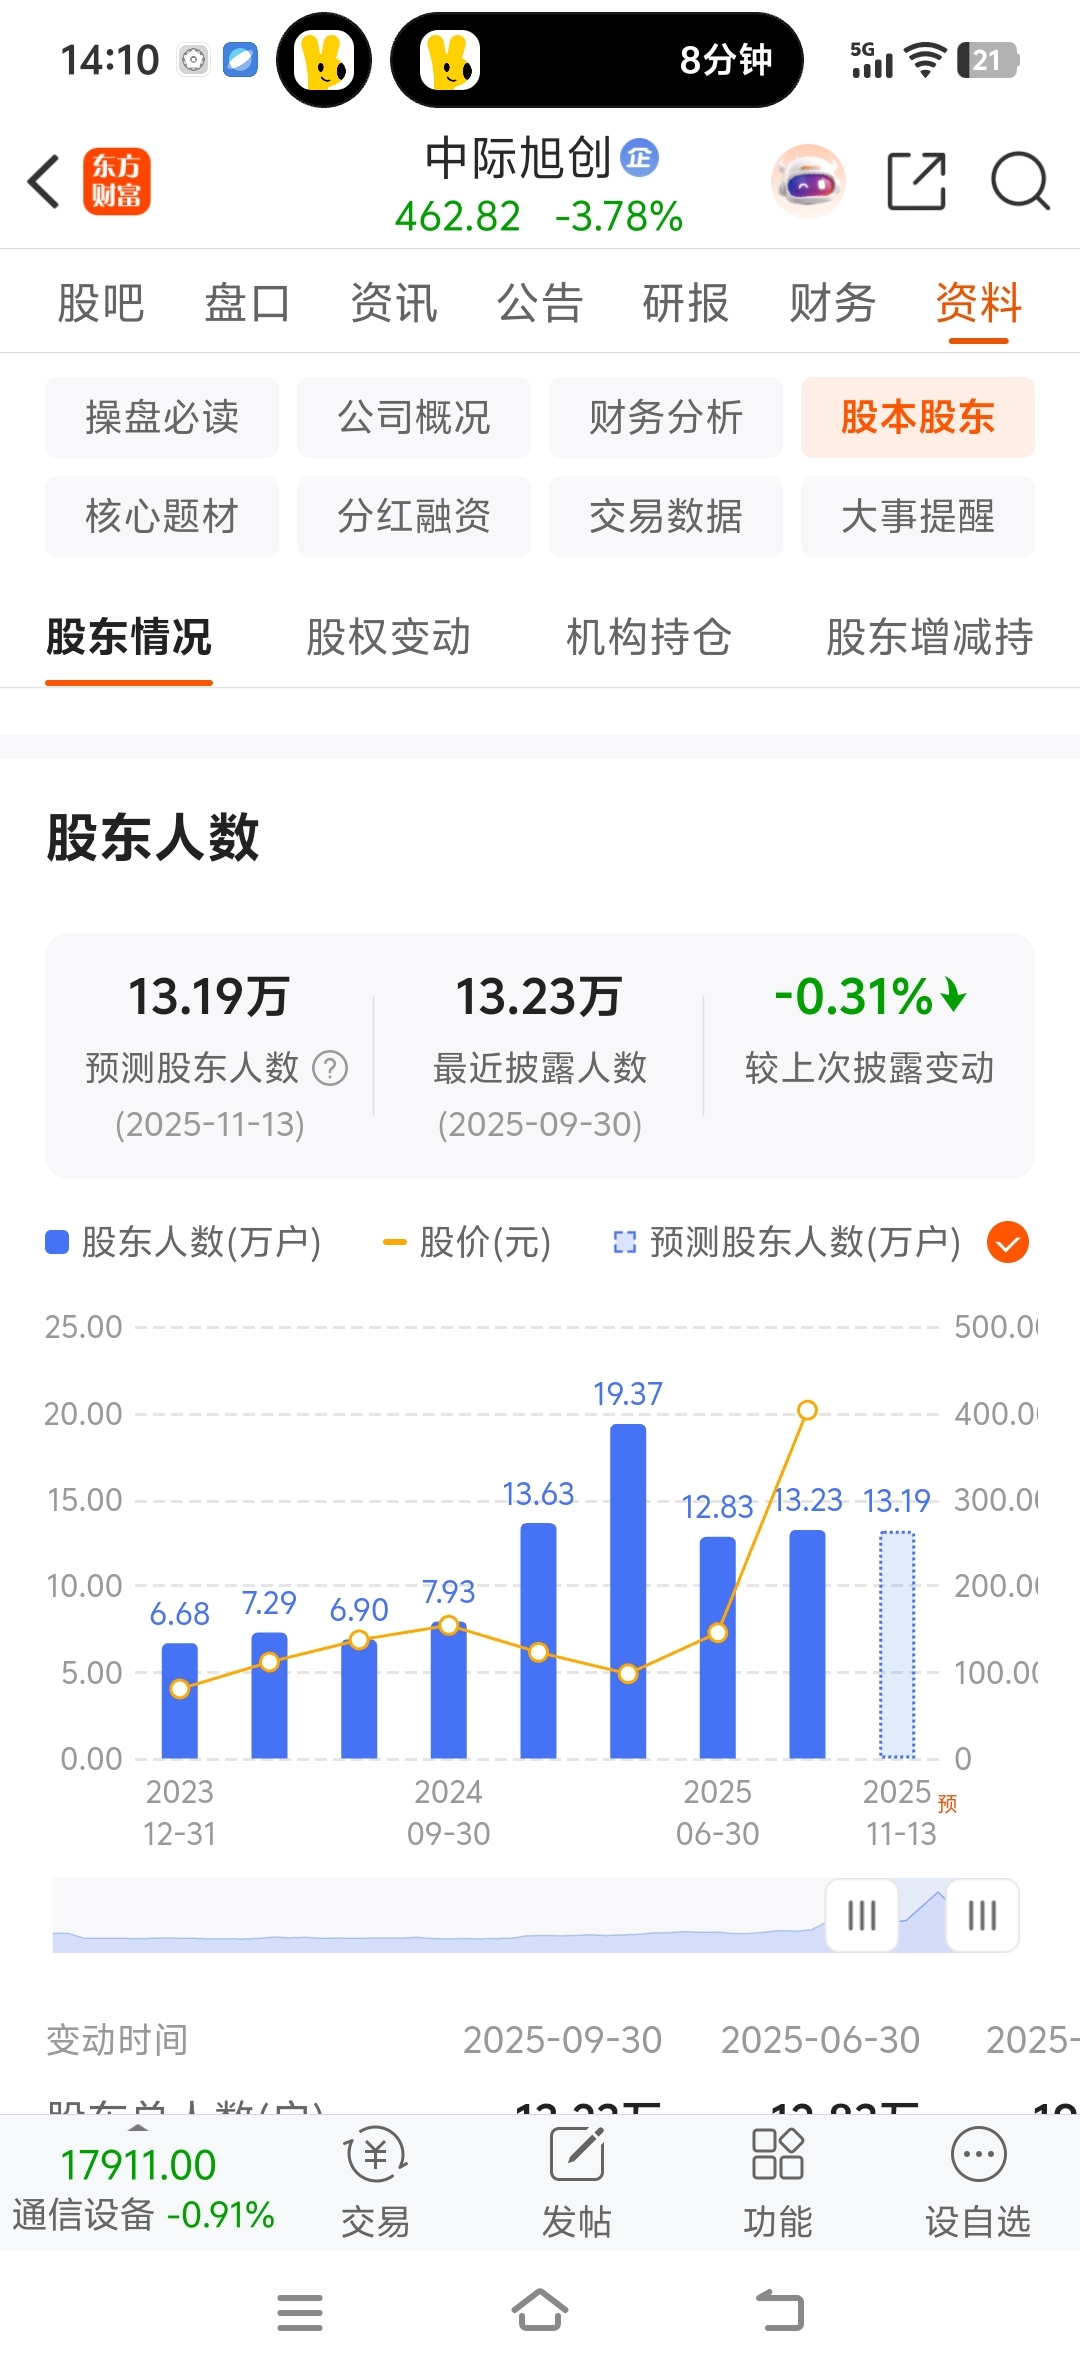
Task: Switch to the 盘口 tab
Action: 247,303
